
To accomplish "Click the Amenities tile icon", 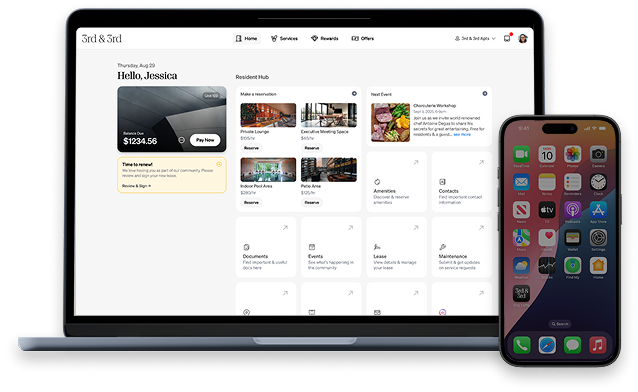I will tap(377, 182).
